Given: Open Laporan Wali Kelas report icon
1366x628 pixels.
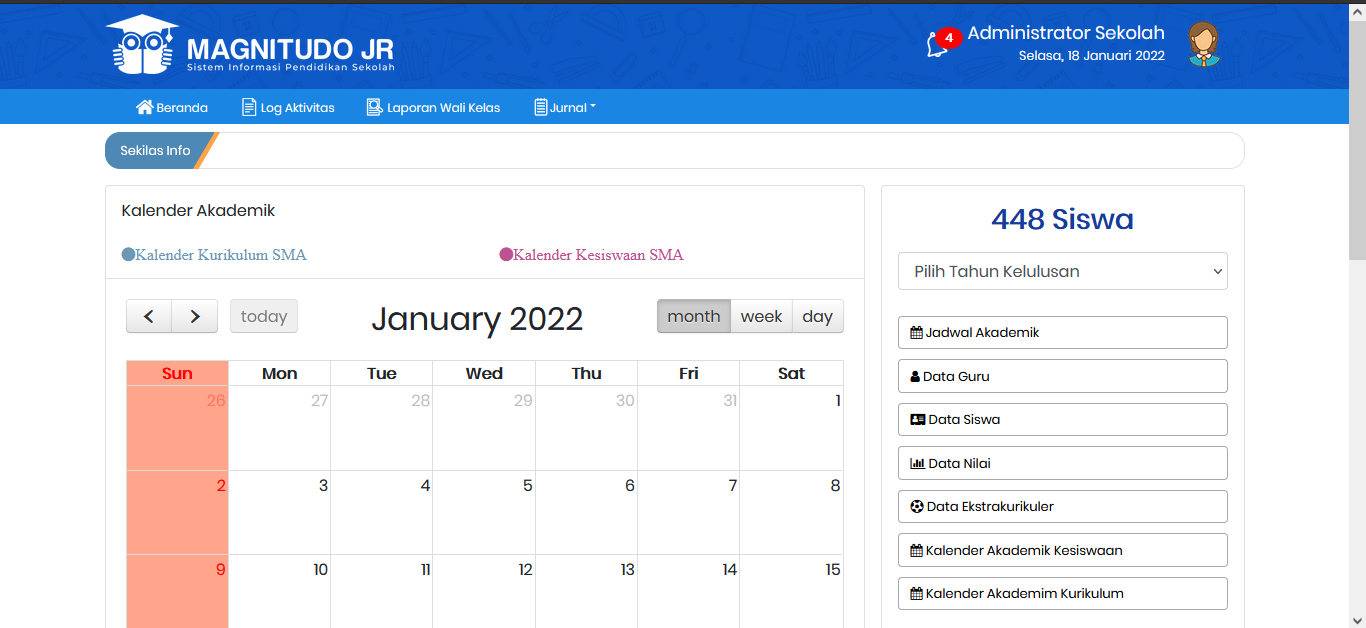Looking at the screenshot, I should click(x=375, y=107).
